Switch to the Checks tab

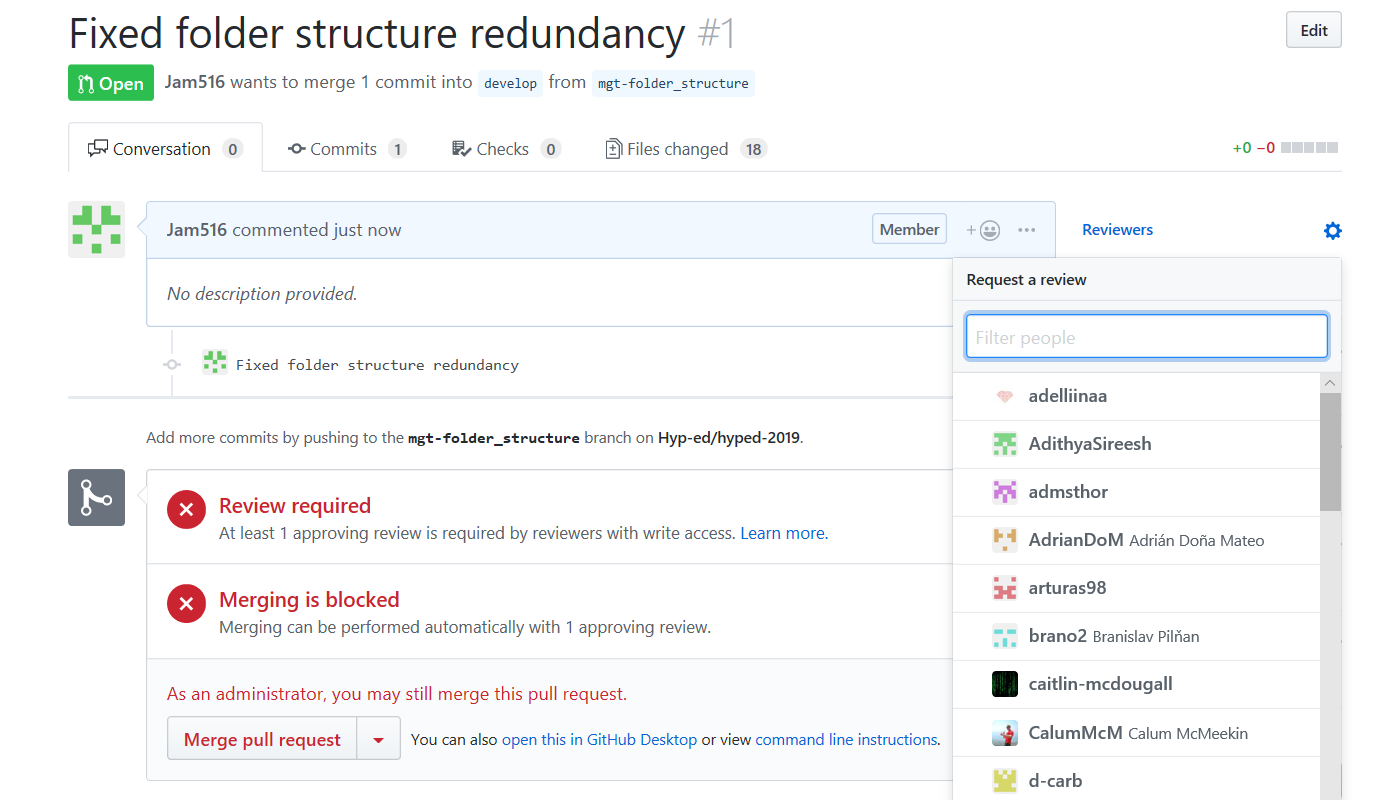(x=505, y=149)
